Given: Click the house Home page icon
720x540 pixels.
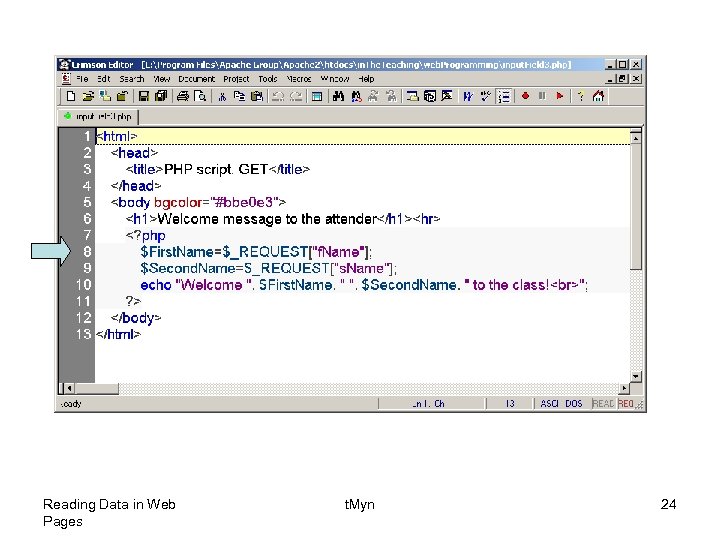Looking at the screenshot, I should (x=598, y=96).
